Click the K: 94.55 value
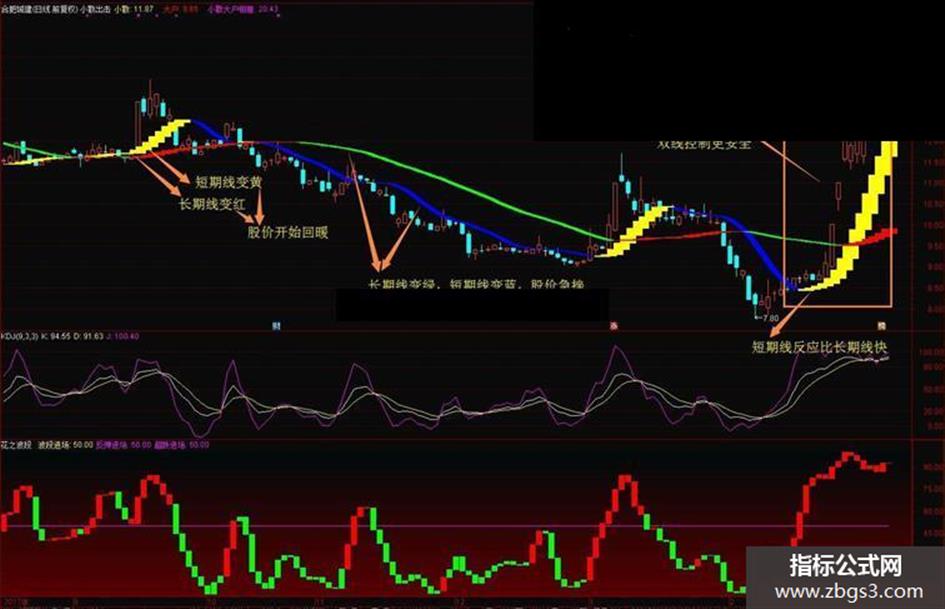Image resolution: width=945 pixels, height=609 pixels. (x=55, y=336)
